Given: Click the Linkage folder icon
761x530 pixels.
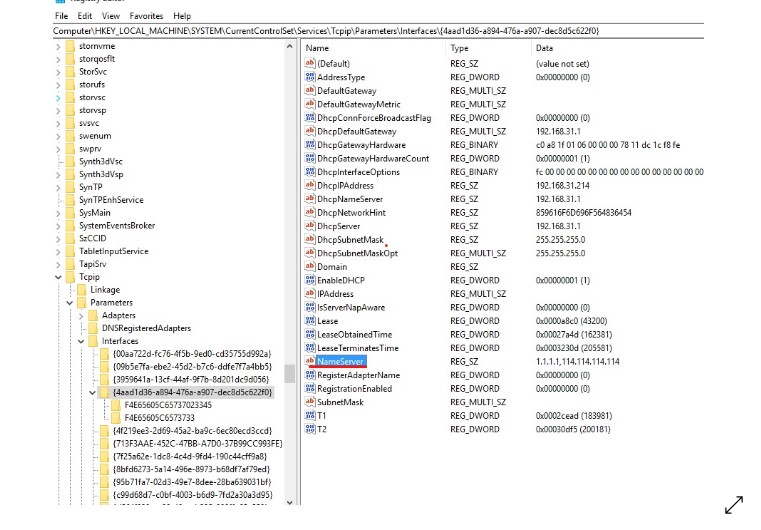Looking at the screenshot, I should coord(82,290).
